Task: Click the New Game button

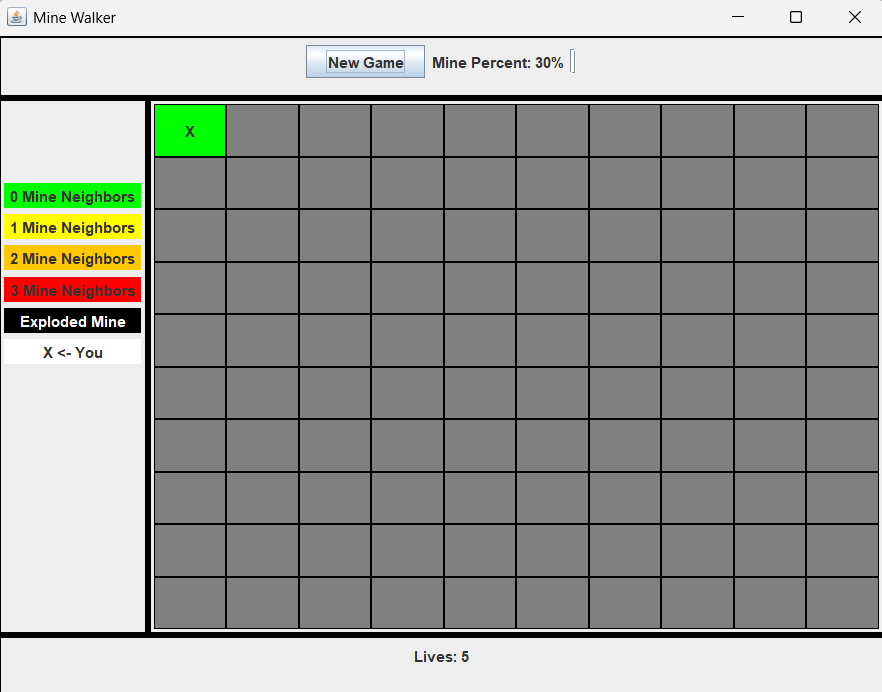Action: point(365,62)
